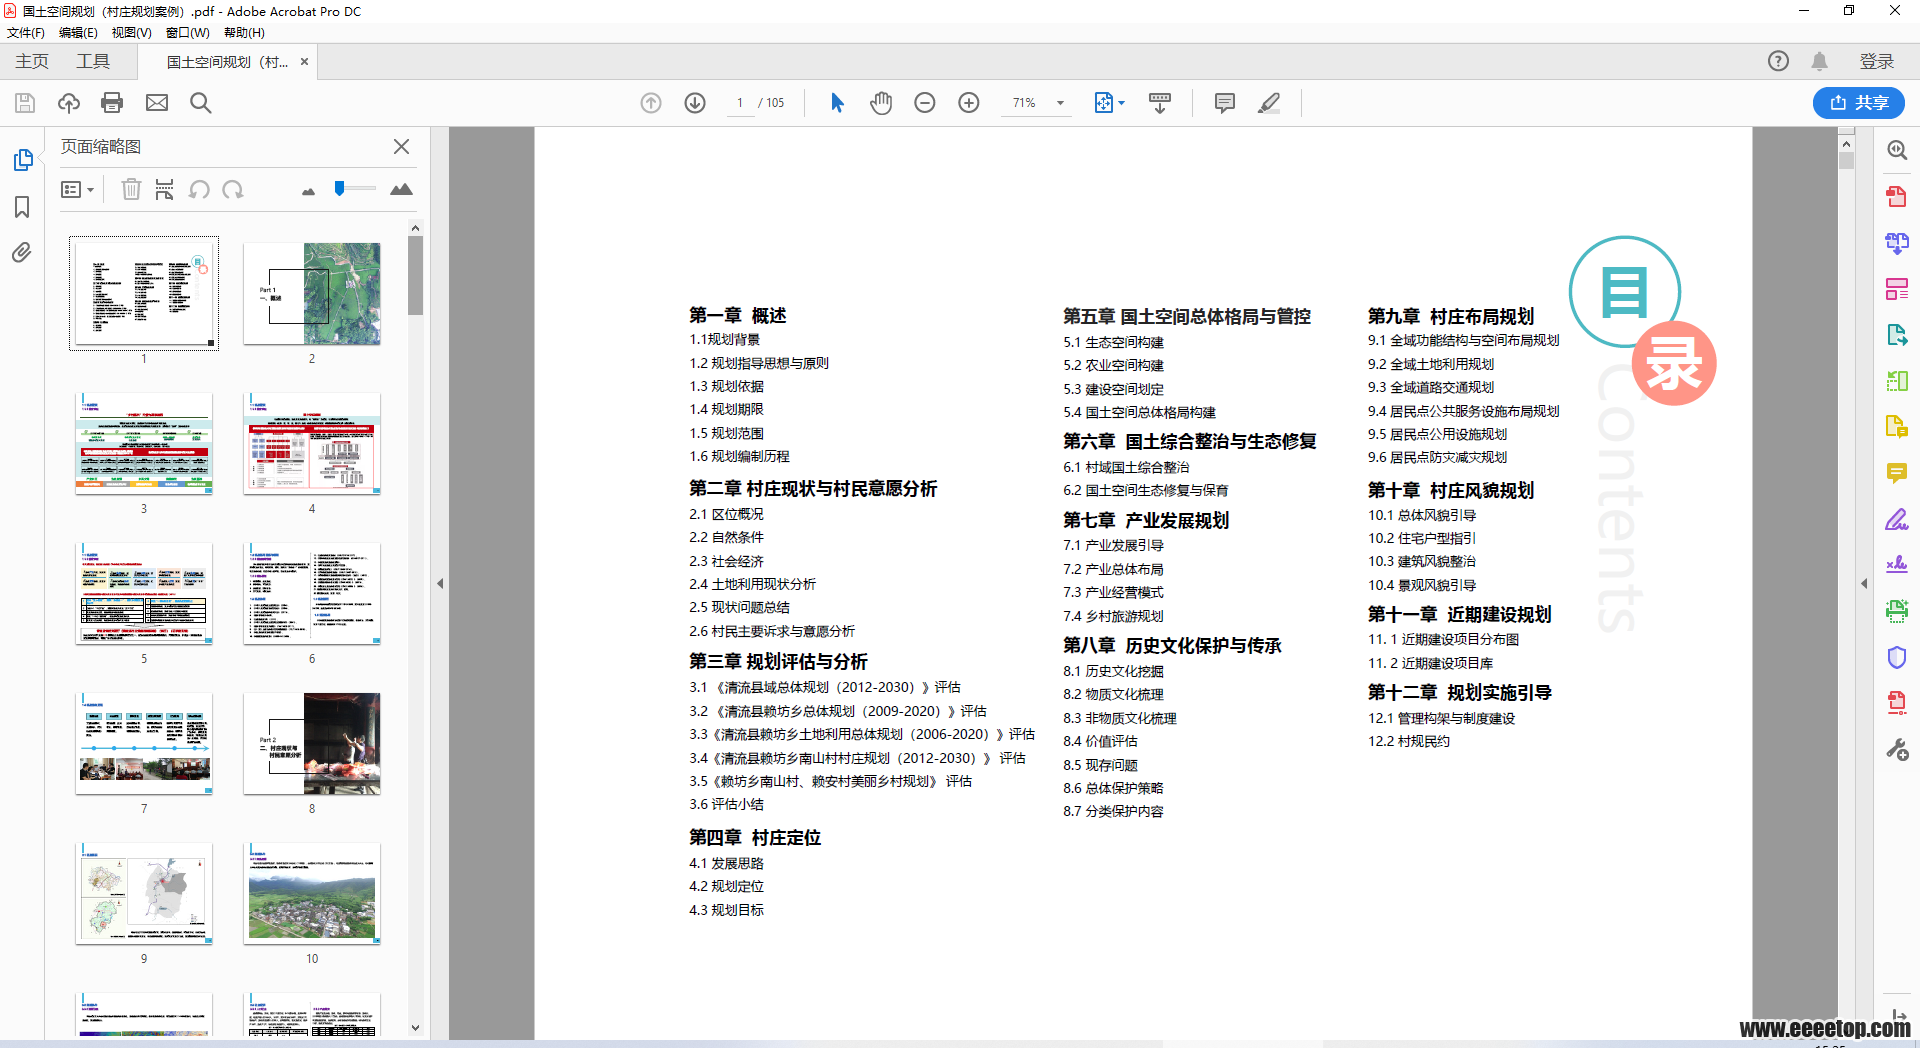The width and height of the screenshot is (1920, 1048).
Task: Close the page thumbnails panel
Action: [401, 146]
